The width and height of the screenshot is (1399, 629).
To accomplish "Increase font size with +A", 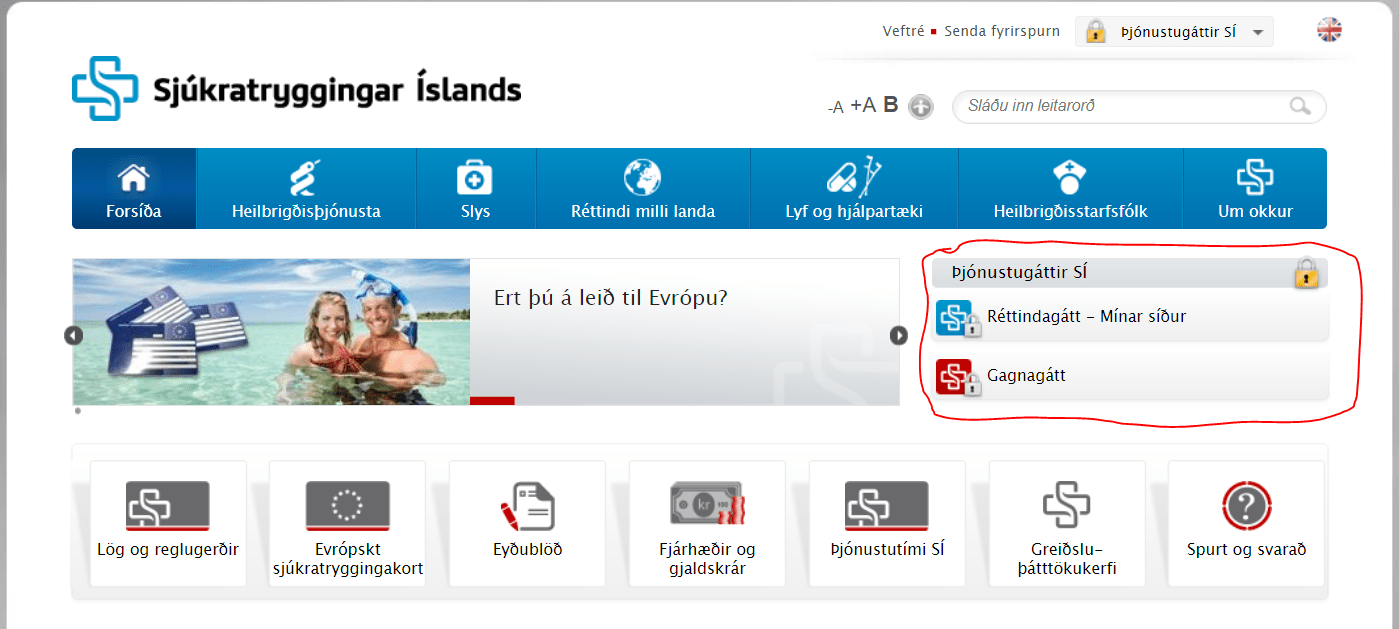I will [863, 106].
